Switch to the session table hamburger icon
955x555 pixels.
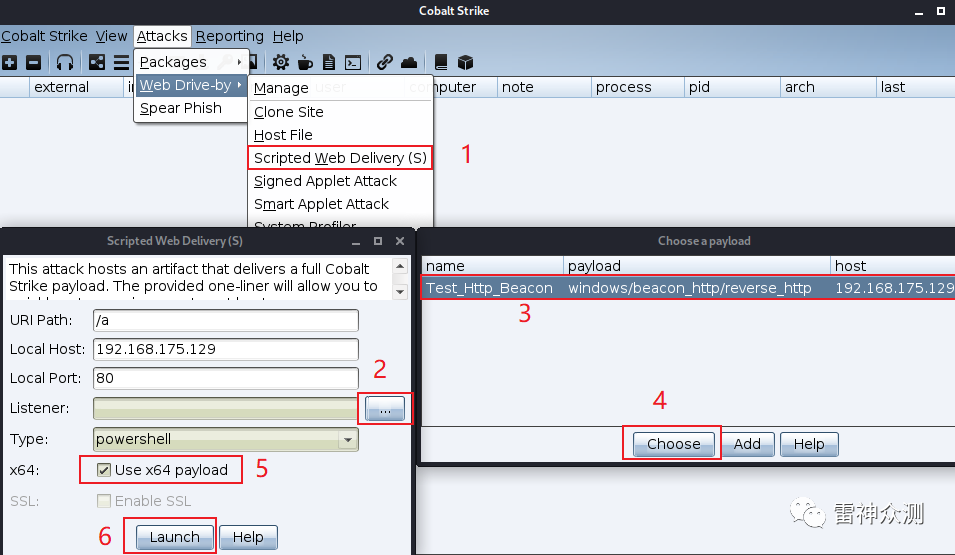pos(121,62)
